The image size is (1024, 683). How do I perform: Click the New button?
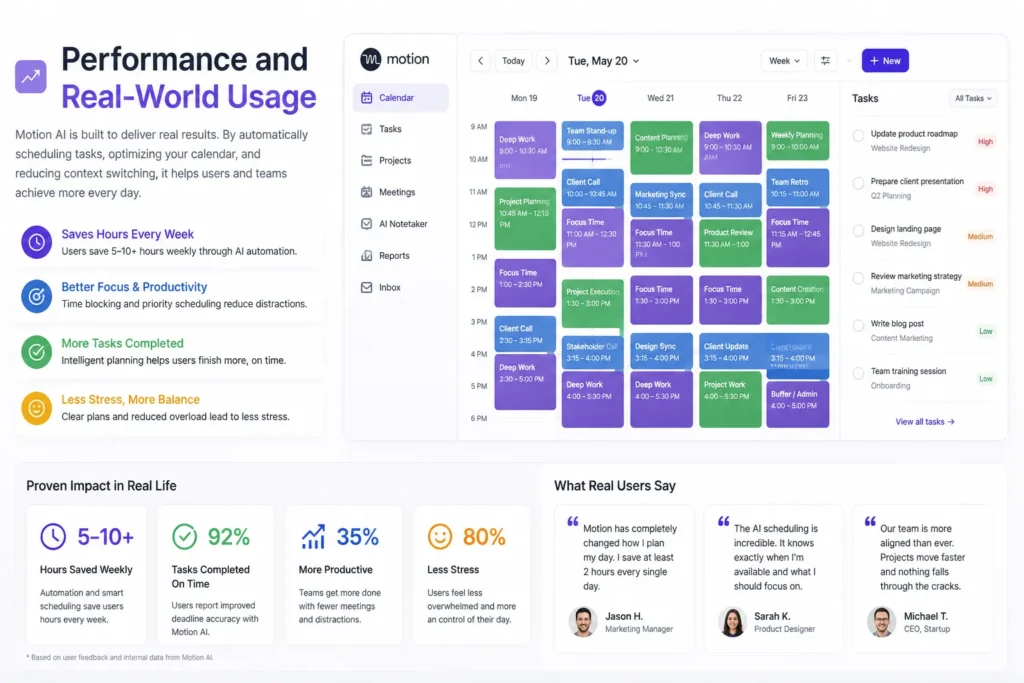click(885, 61)
